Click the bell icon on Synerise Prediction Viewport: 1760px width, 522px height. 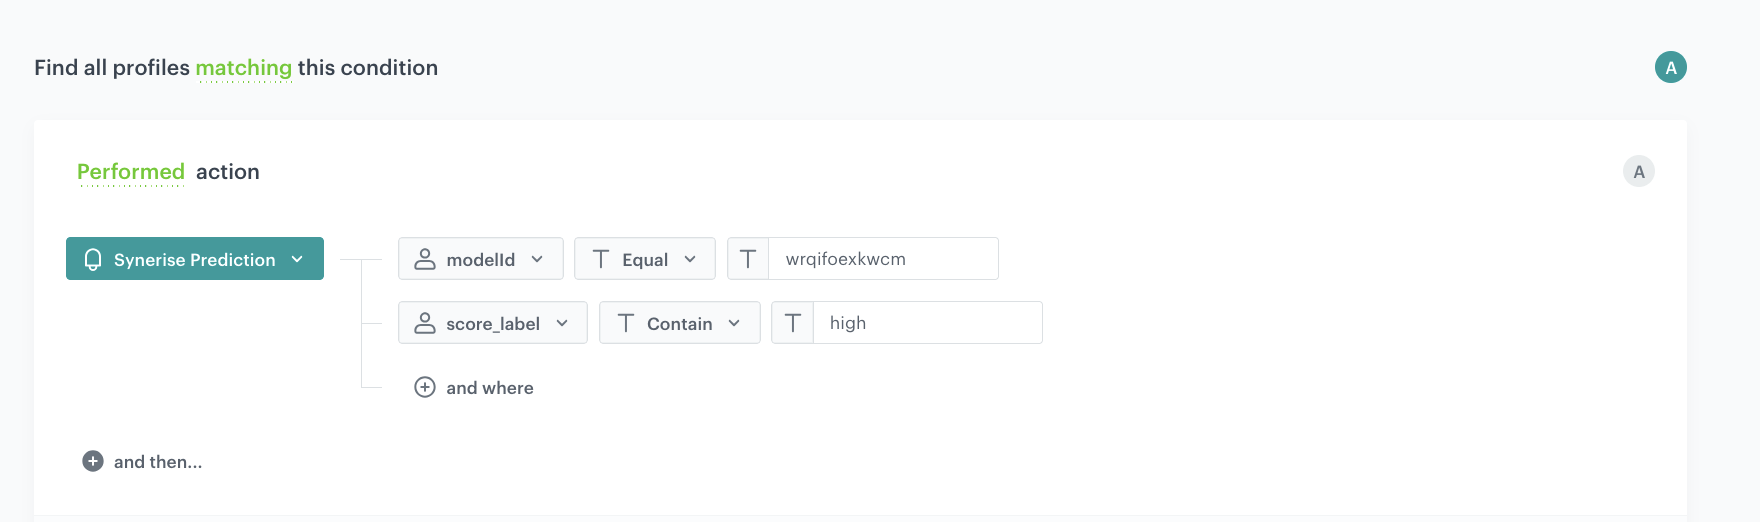click(x=93, y=259)
